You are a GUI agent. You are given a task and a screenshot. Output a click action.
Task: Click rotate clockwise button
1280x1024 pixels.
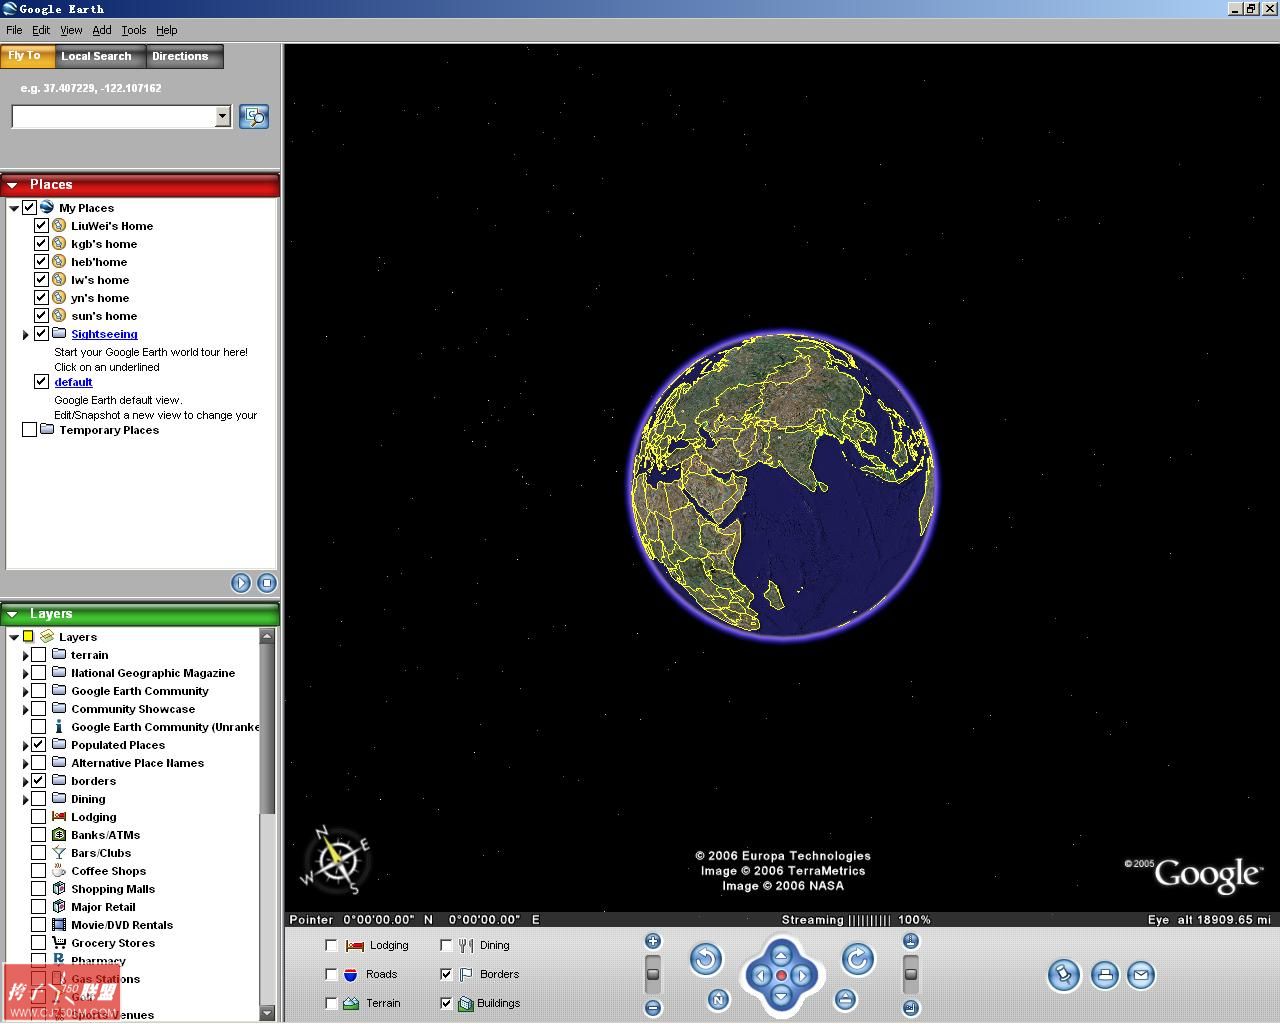point(858,960)
